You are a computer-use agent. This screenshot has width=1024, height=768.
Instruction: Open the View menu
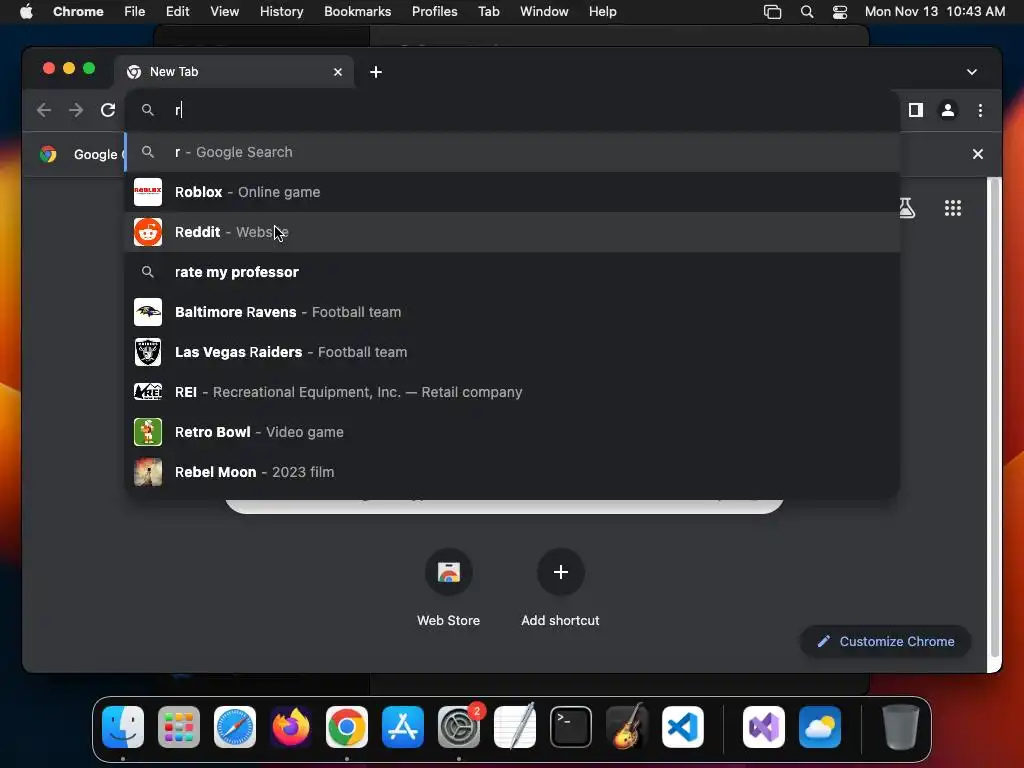tap(224, 11)
